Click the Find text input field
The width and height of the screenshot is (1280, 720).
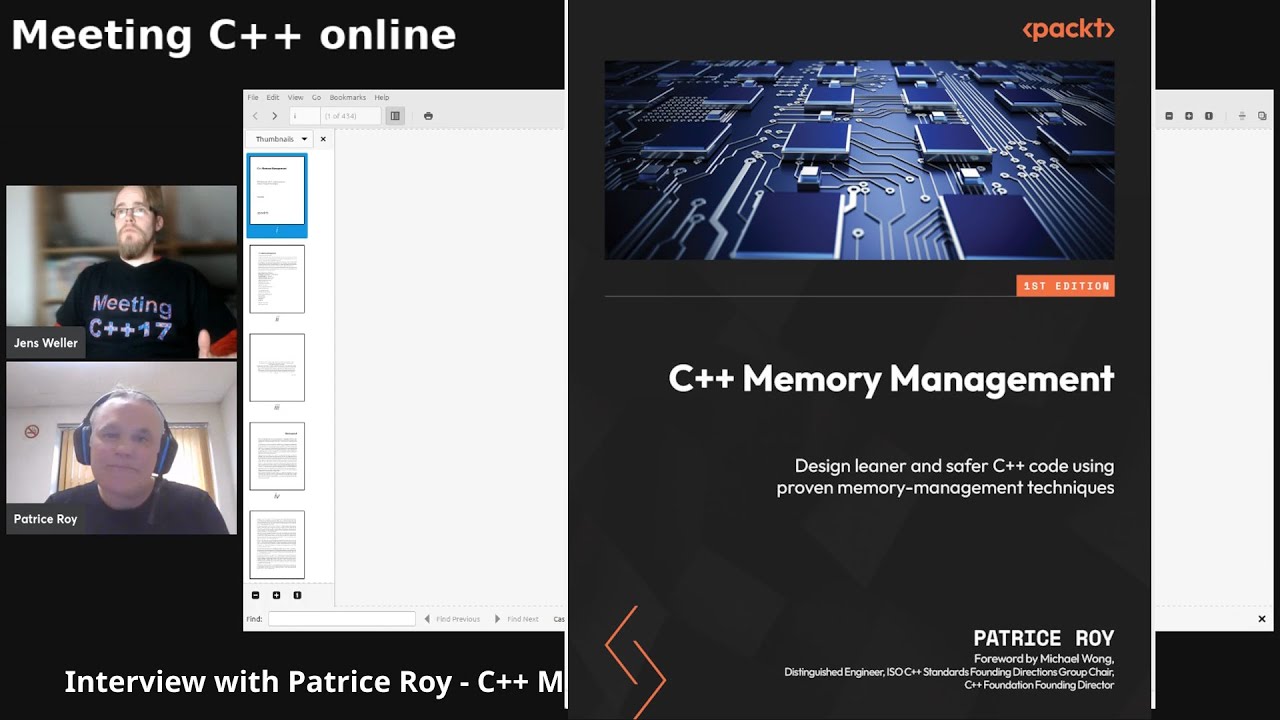click(341, 619)
